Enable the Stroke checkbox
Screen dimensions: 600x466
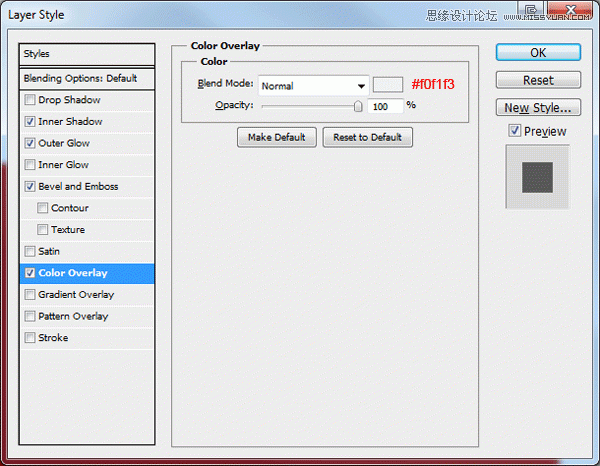[29, 338]
